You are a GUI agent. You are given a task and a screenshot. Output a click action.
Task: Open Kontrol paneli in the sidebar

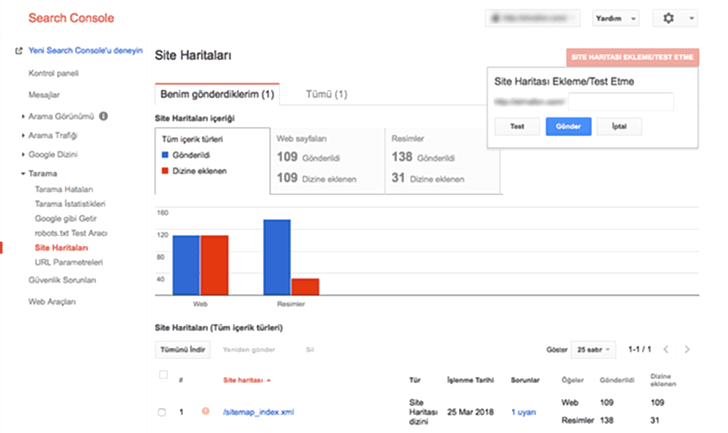(x=53, y=73)
